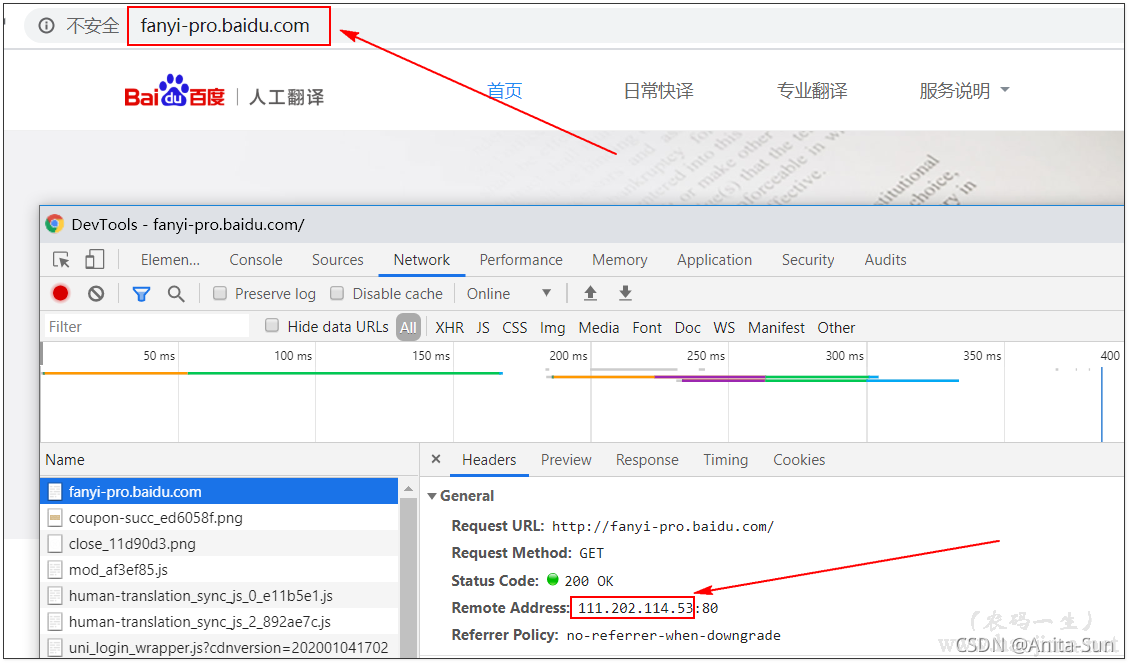The height and width of the screenshot is (663, 1129).
Task: Select the inspect element picker icon
Action: point(61,260)
